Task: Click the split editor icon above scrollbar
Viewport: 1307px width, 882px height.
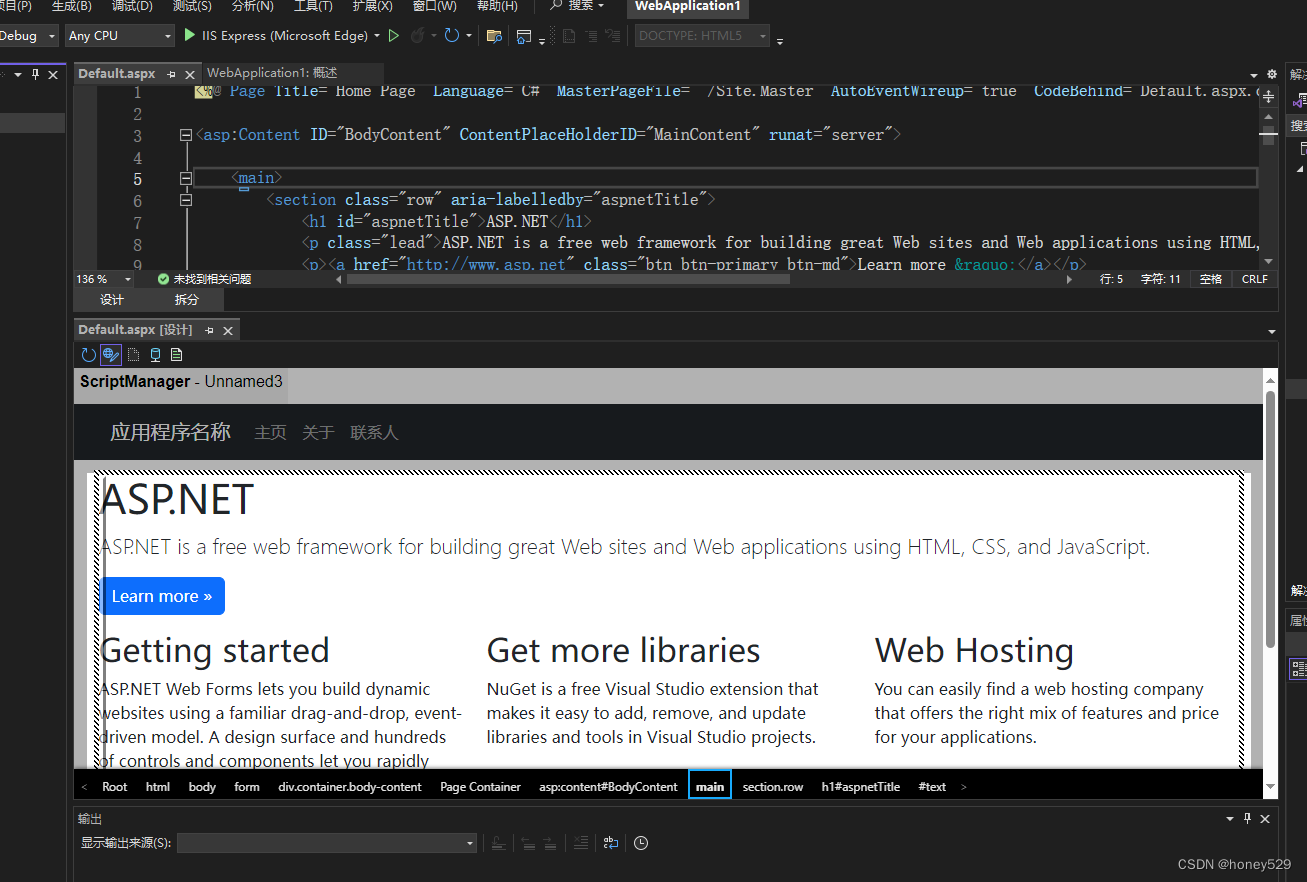Action: point(1269,97)
